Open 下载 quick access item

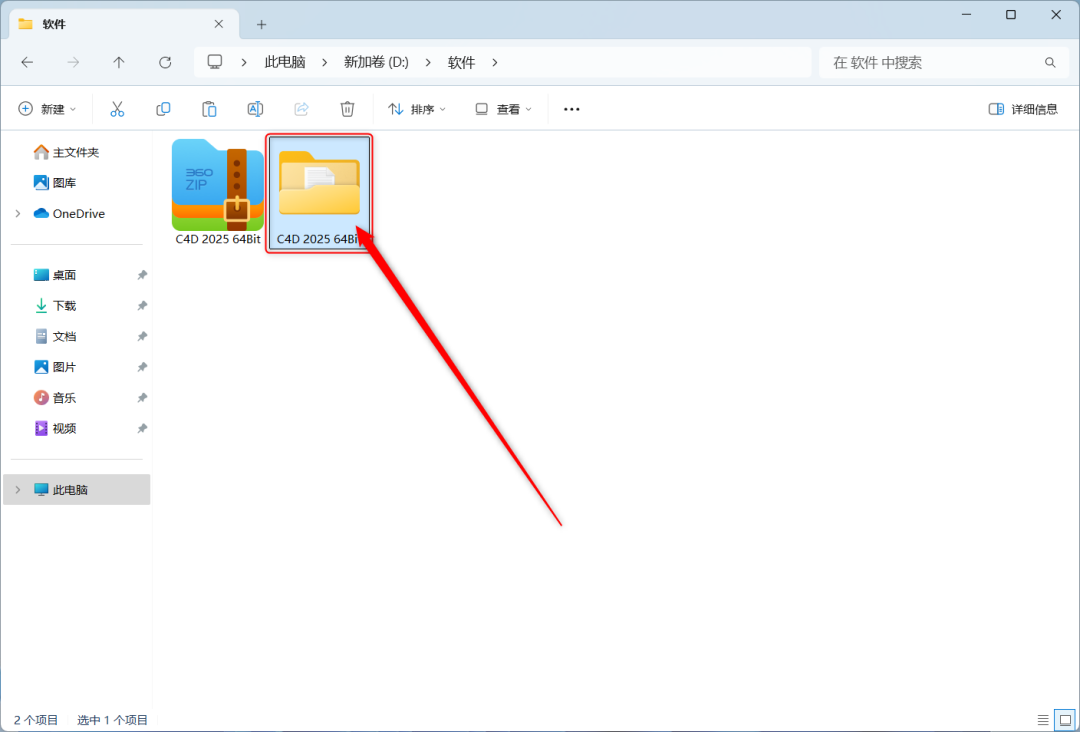55,306
